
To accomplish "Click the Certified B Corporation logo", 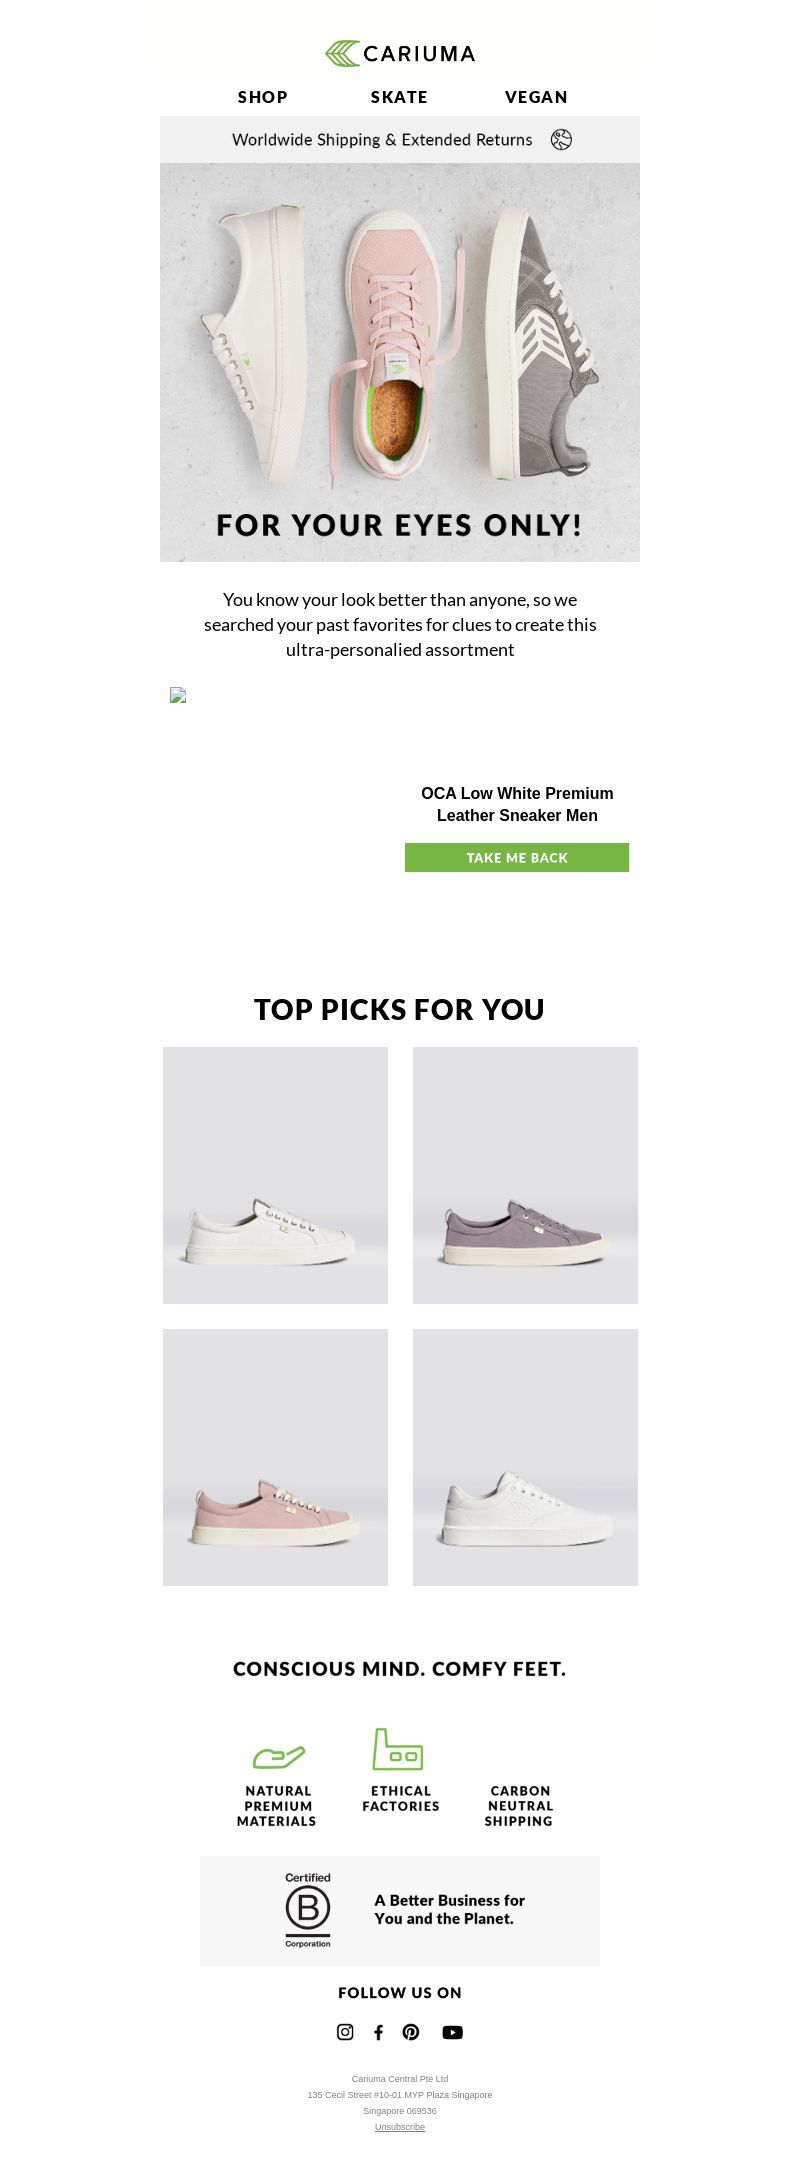I will point(308,1909).
